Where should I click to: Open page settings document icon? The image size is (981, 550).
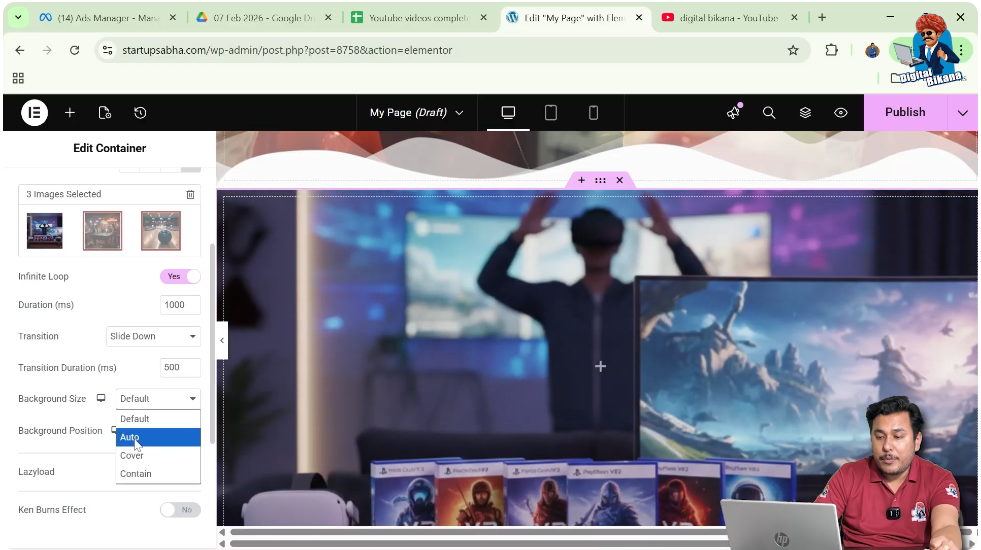point(104,113)
